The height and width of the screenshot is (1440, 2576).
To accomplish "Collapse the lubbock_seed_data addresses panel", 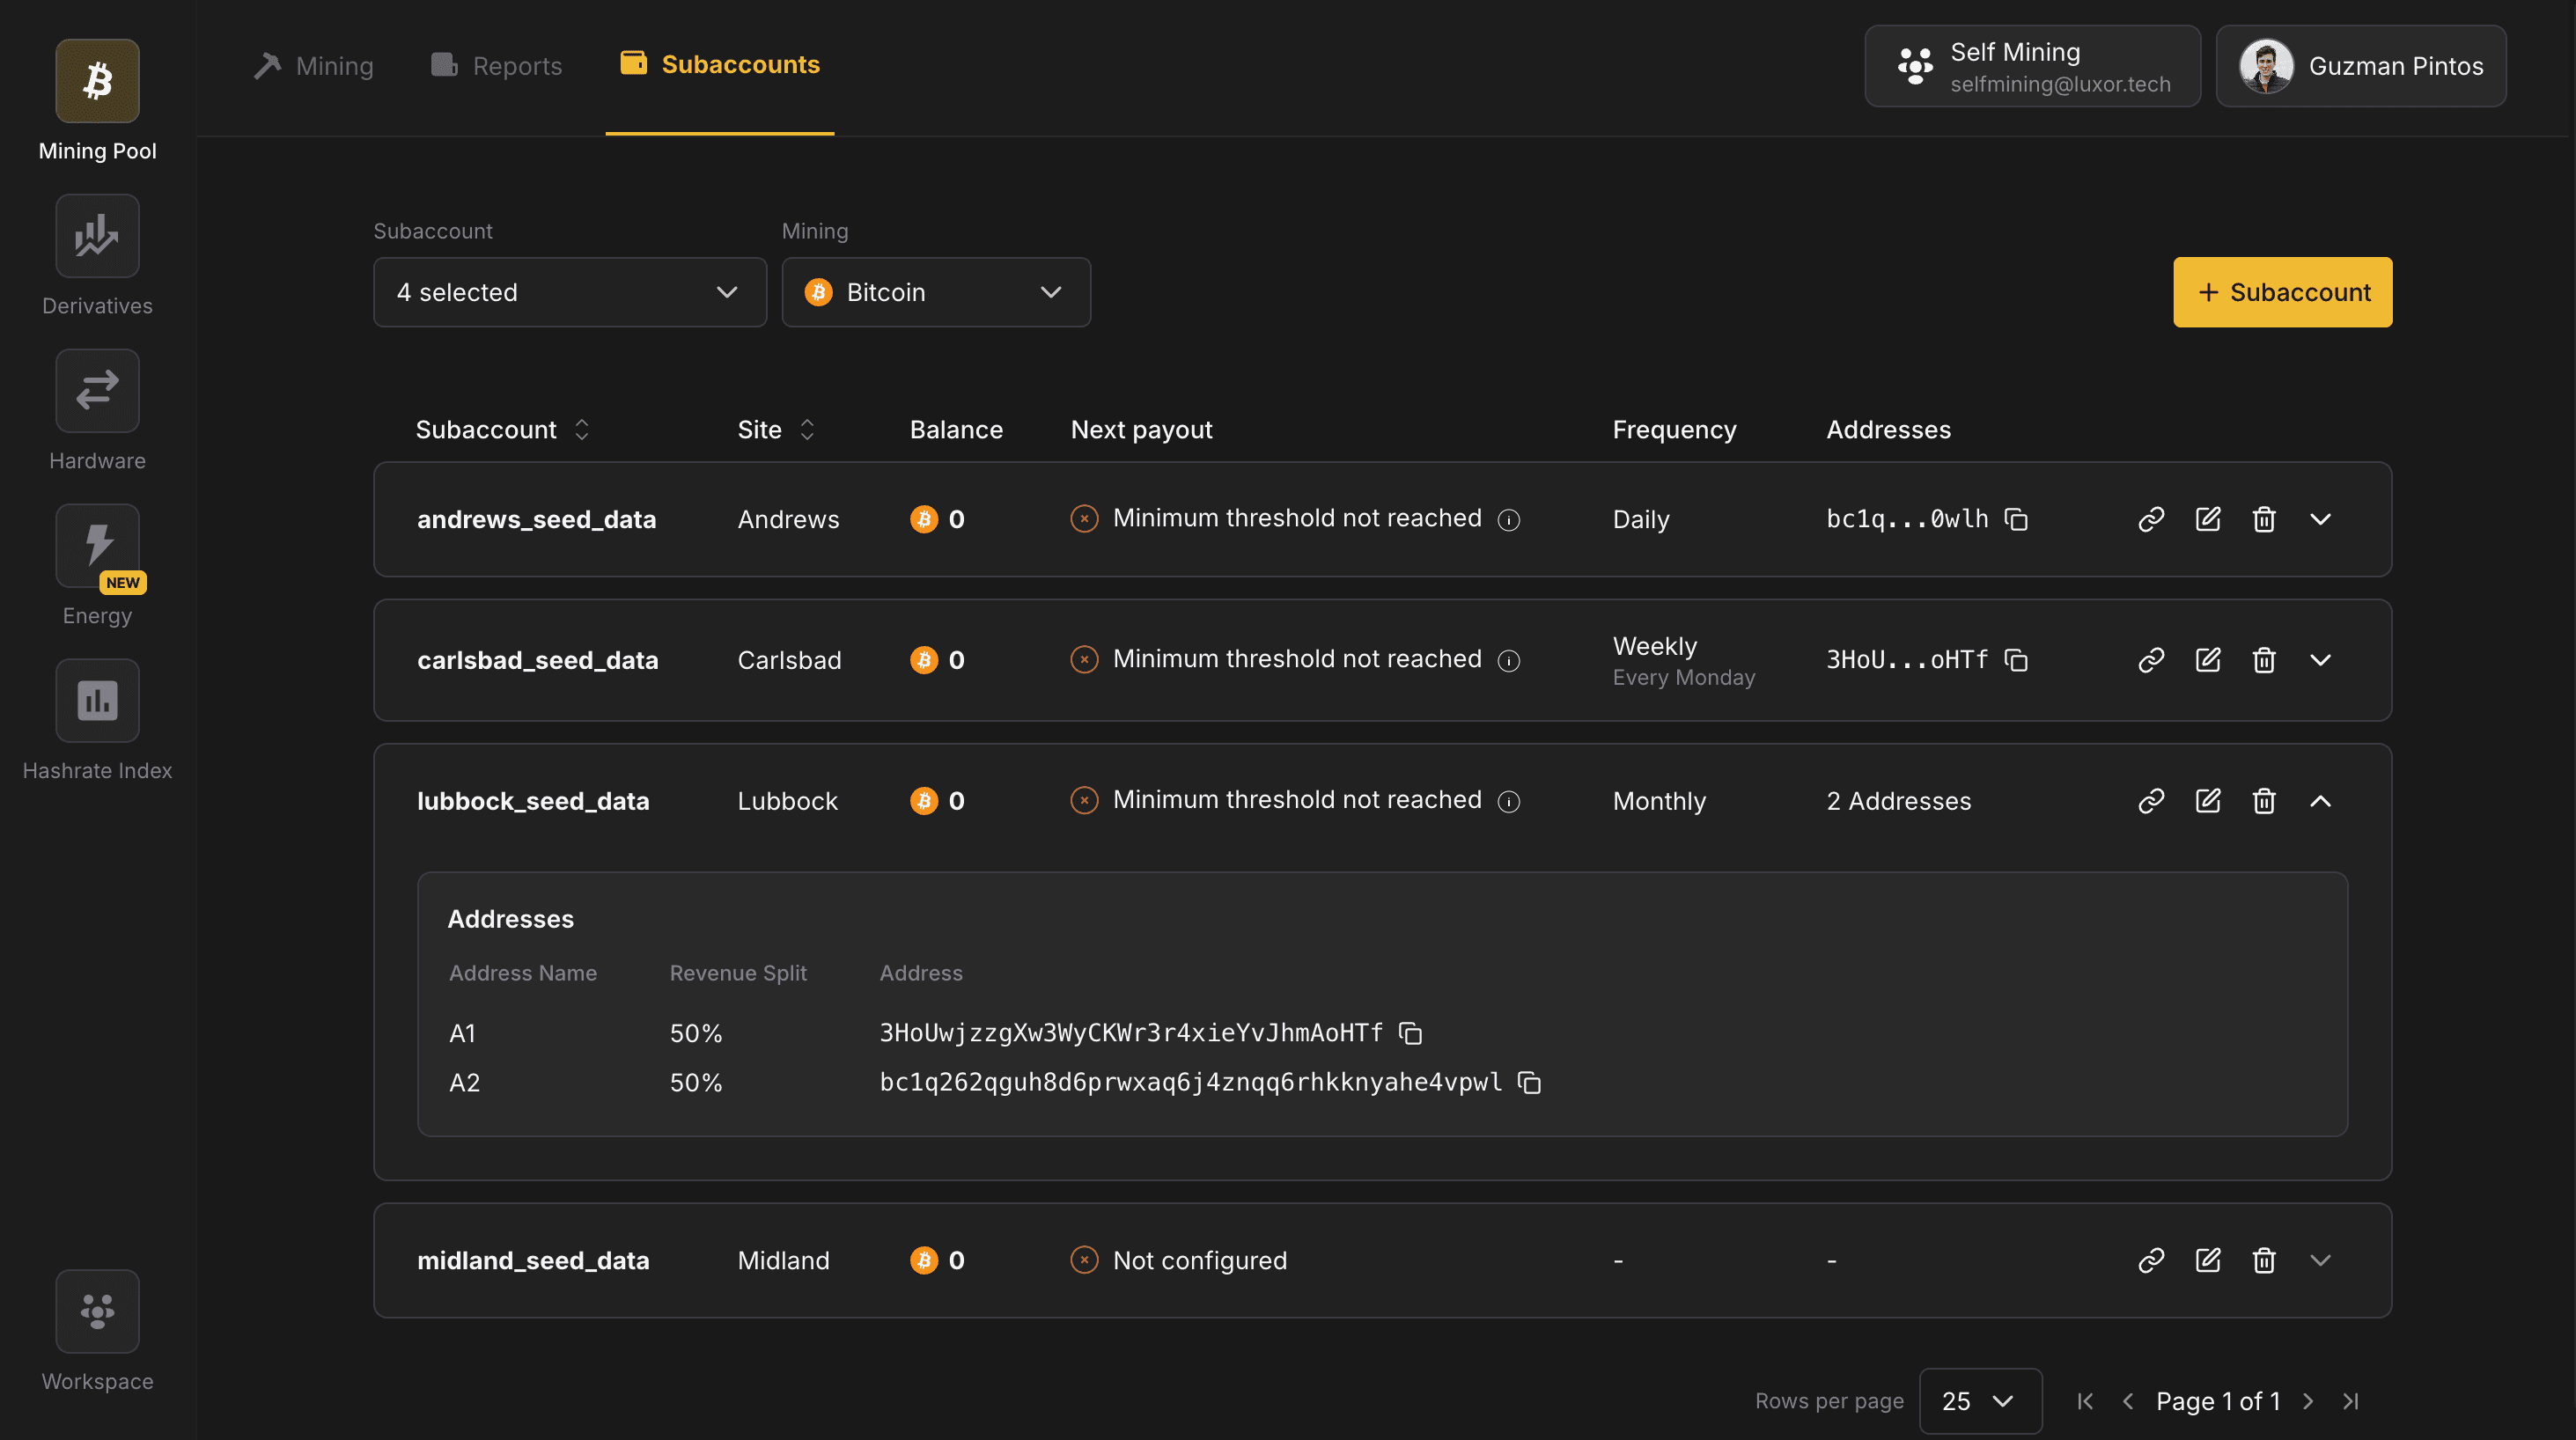I will [x=2321, y=800].
